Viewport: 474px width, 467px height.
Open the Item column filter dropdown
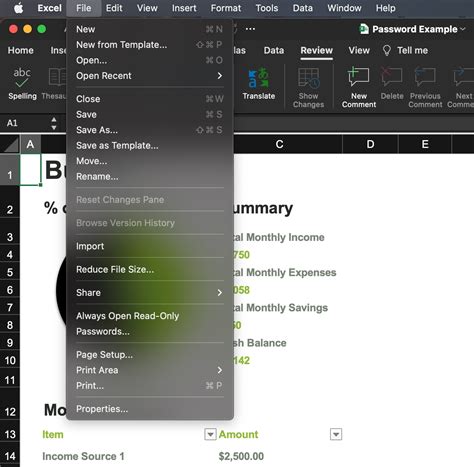click(x=210, y=434)
